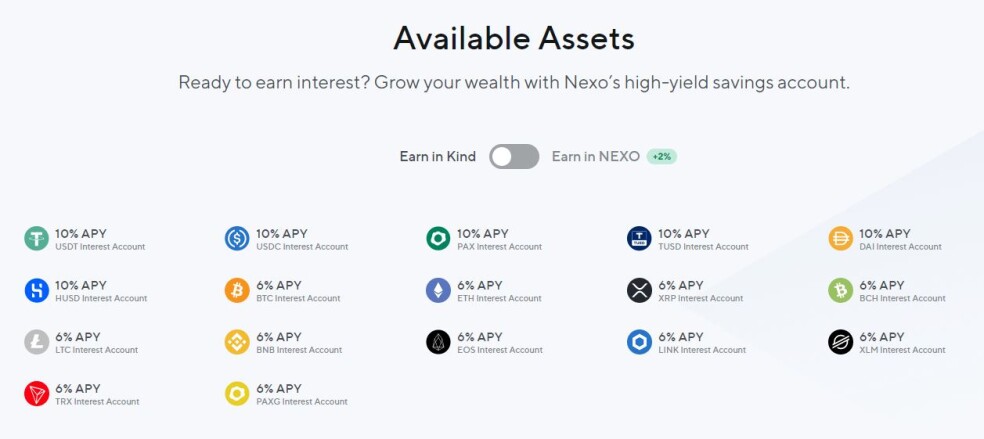Click the +2% bonus badge
The height and width of the screenshot is (439, 984).
(662, 157)
